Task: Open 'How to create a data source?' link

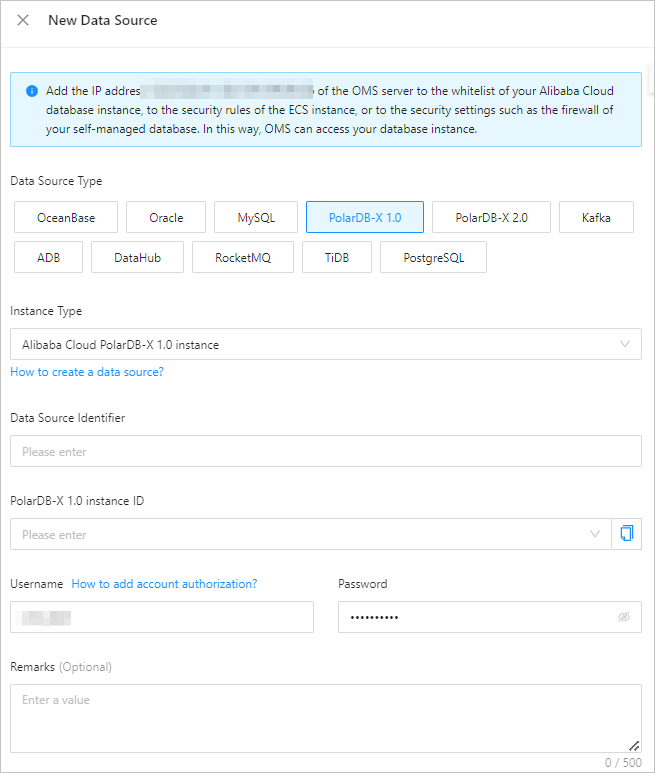Action: (87, 372)
